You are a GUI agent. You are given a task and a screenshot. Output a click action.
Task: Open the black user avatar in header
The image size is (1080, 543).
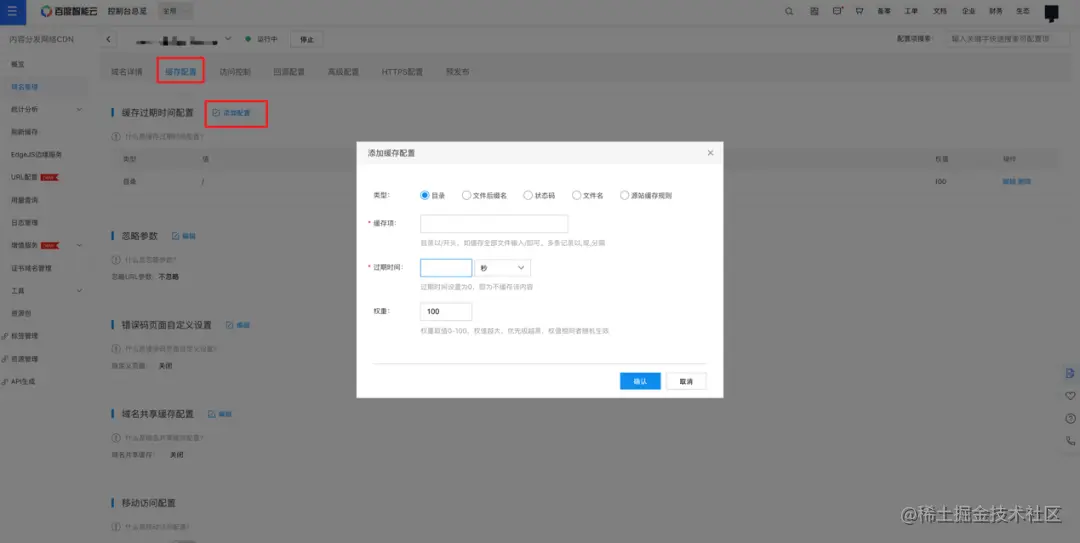point(1051,12)
